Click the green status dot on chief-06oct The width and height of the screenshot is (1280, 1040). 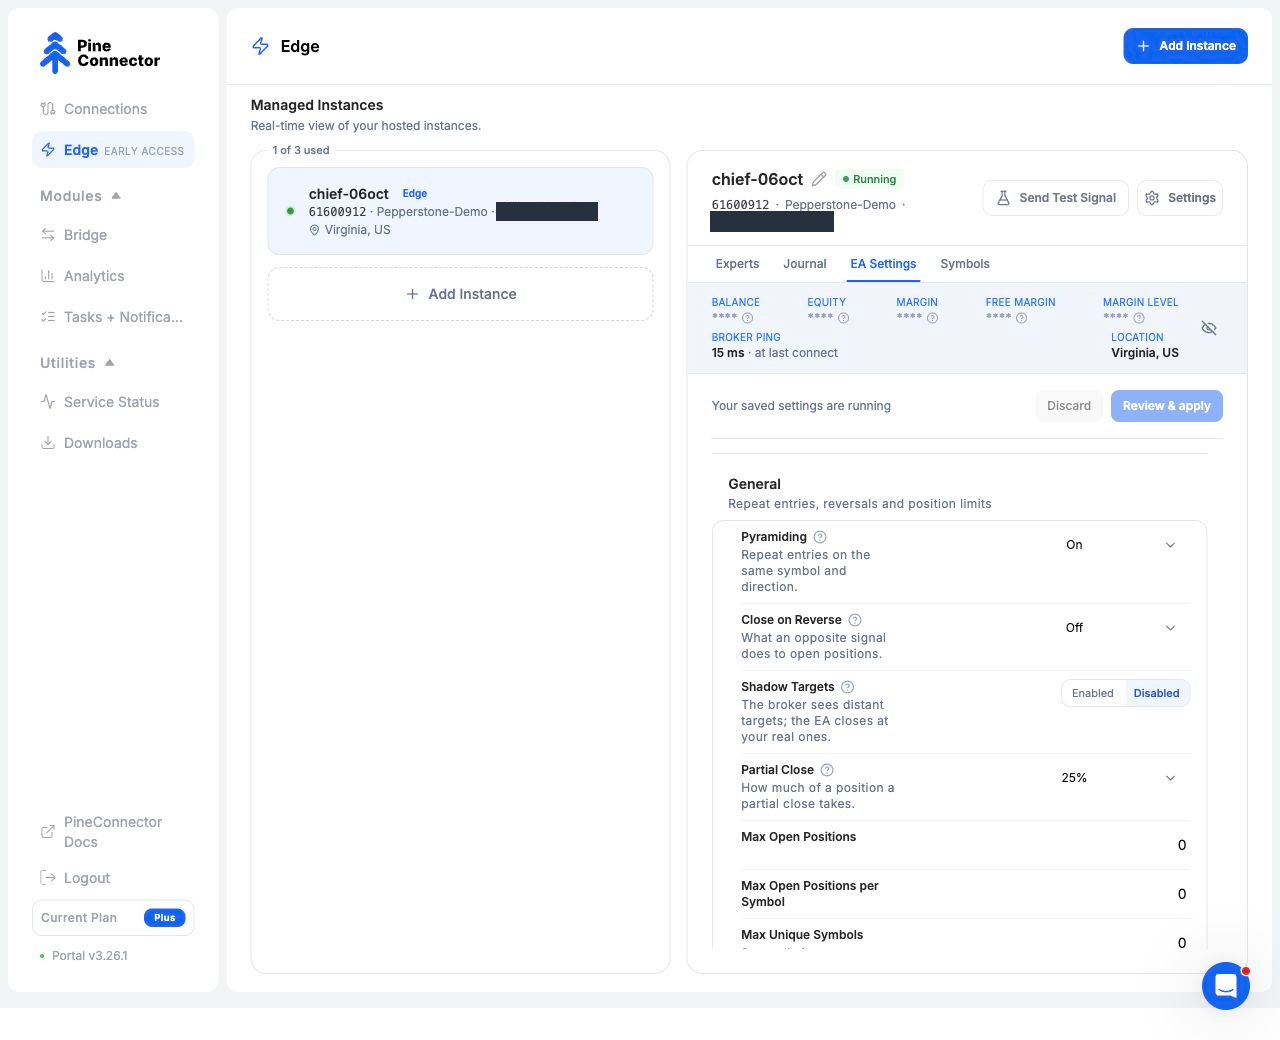tap(290, 211)
